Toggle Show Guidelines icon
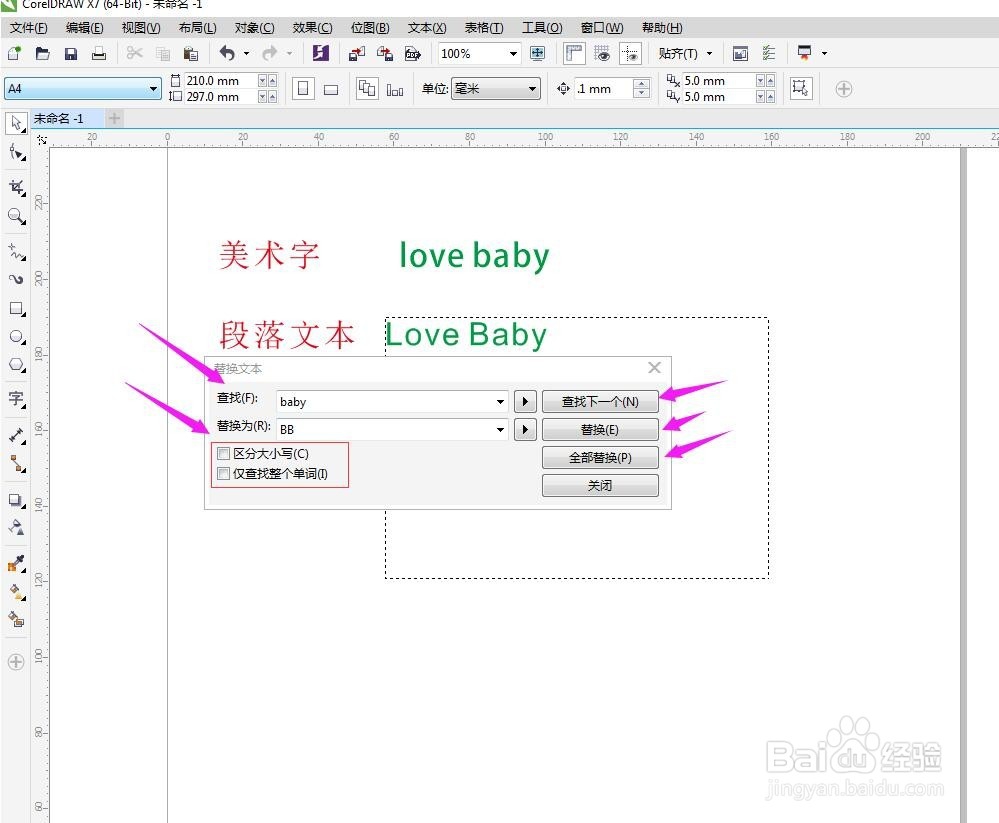The image size is (999, 823). 630,54
